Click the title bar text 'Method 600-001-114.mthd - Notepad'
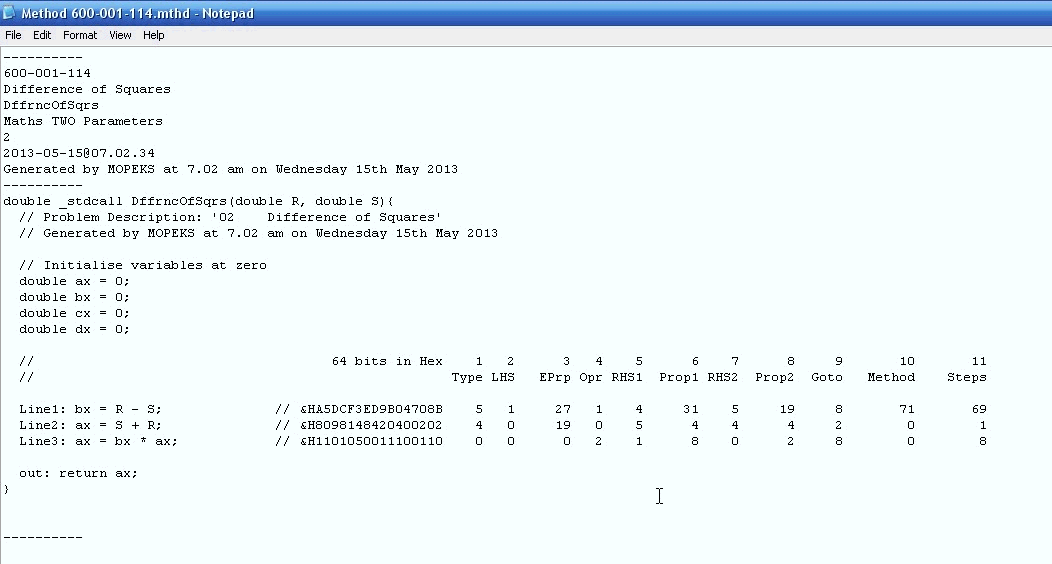 [x=138, y=13]
